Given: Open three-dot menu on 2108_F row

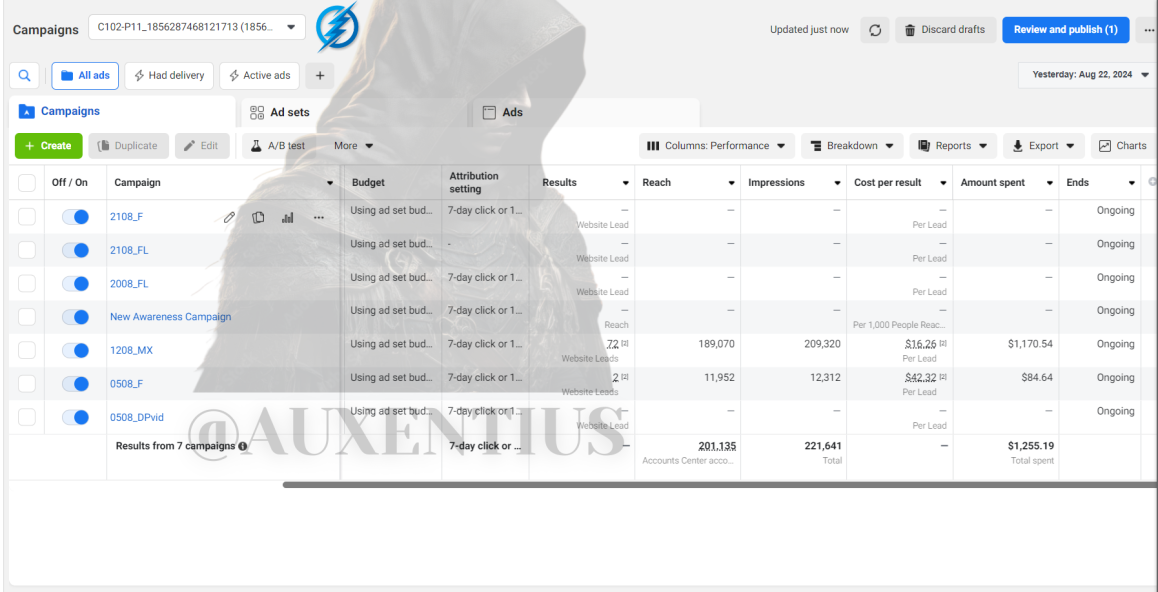Looking at the screenshot, I should pos(318,217).
